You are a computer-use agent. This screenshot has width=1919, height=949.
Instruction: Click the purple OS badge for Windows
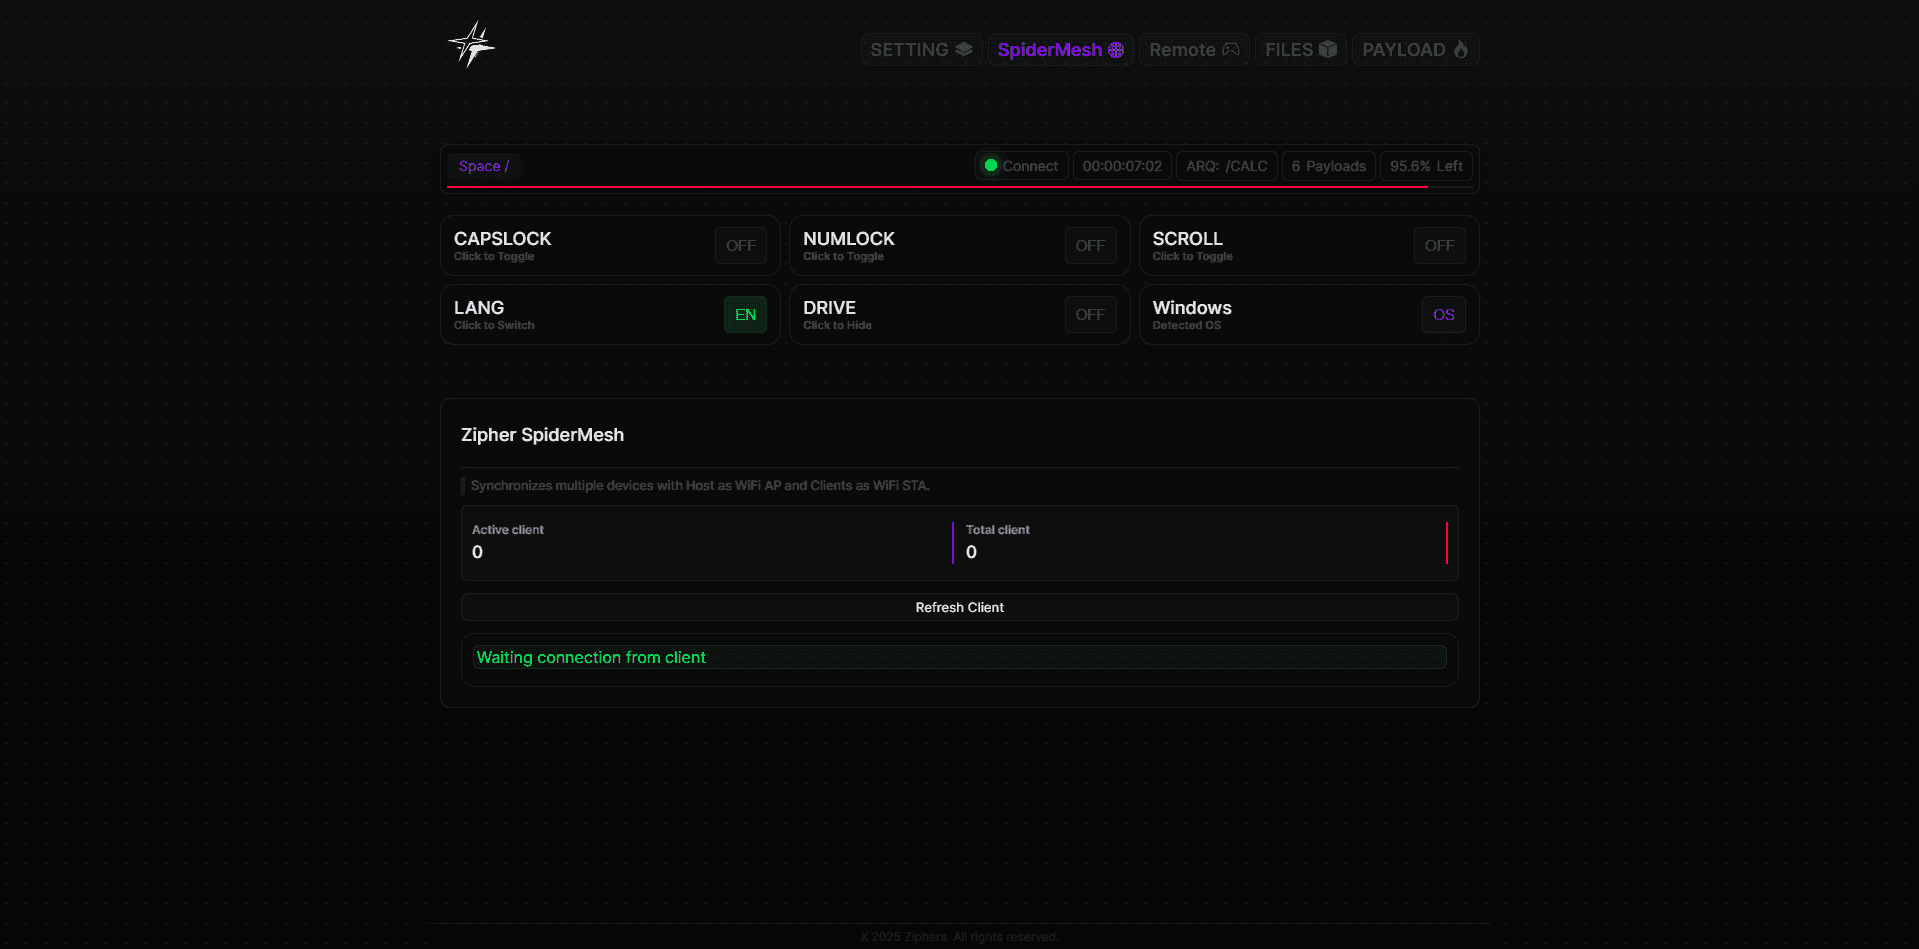[1443, 315]
